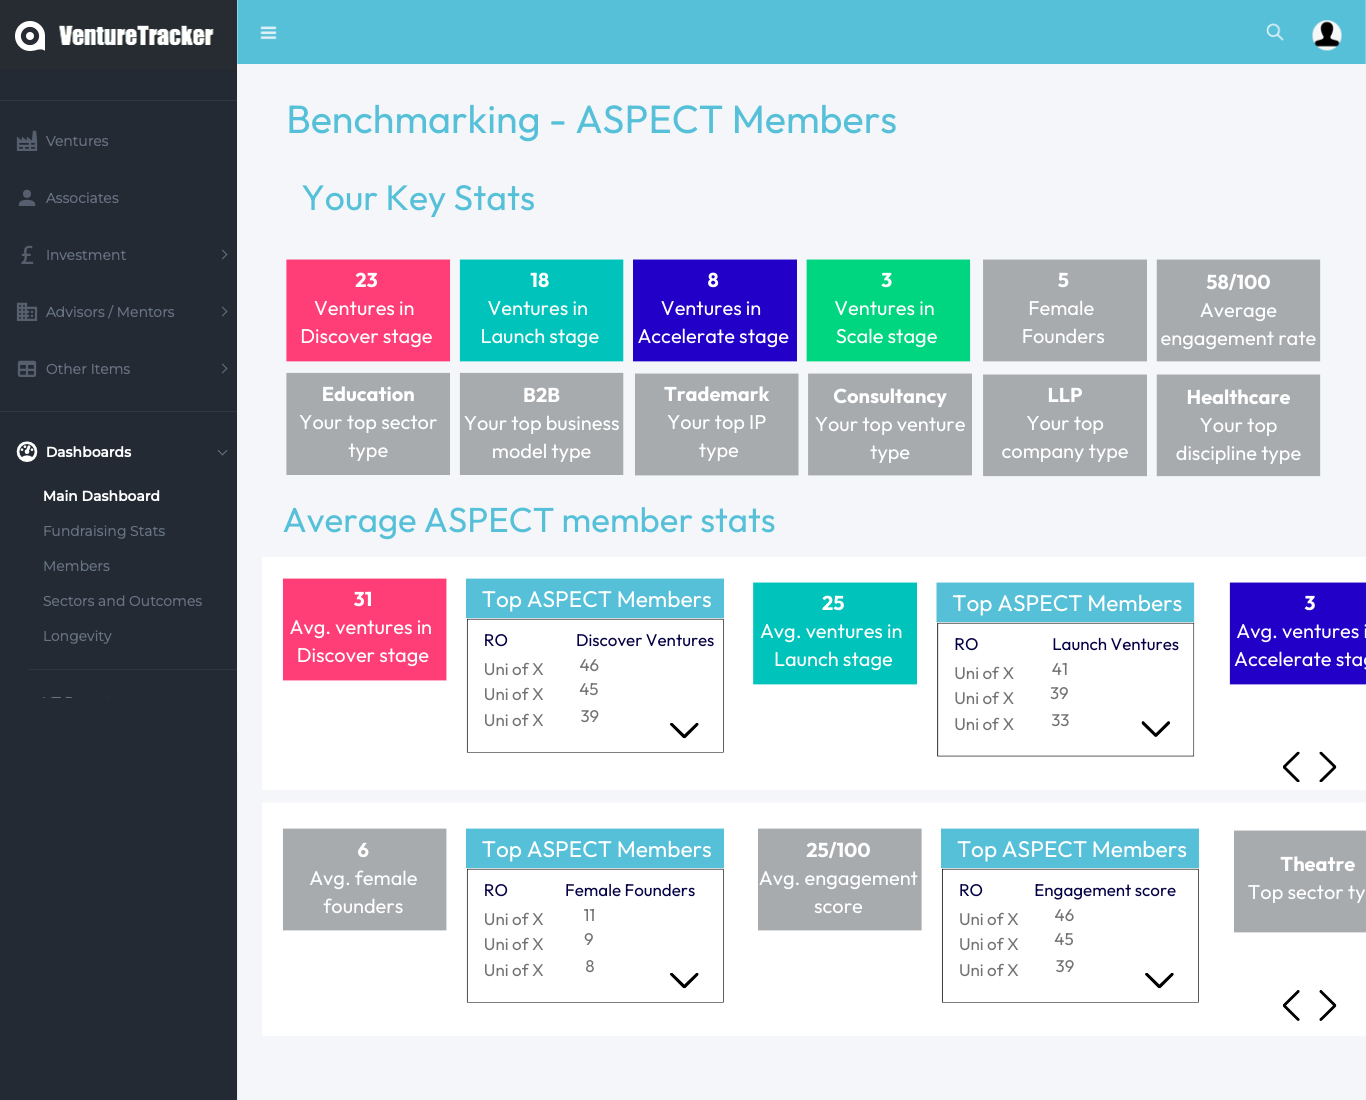Click the pink Ventures in Discover stage tile
This screenshot has height=1100, width=1366.
367,310
